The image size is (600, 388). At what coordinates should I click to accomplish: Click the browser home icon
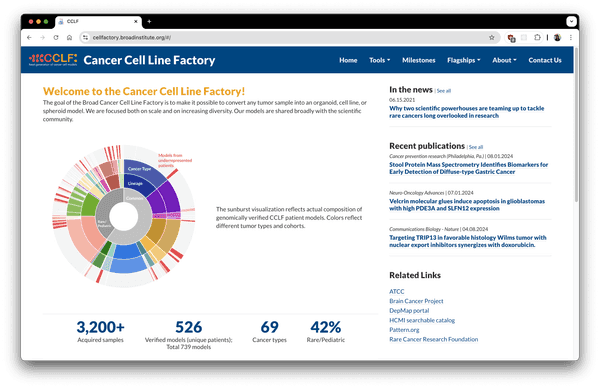point(69,37)
